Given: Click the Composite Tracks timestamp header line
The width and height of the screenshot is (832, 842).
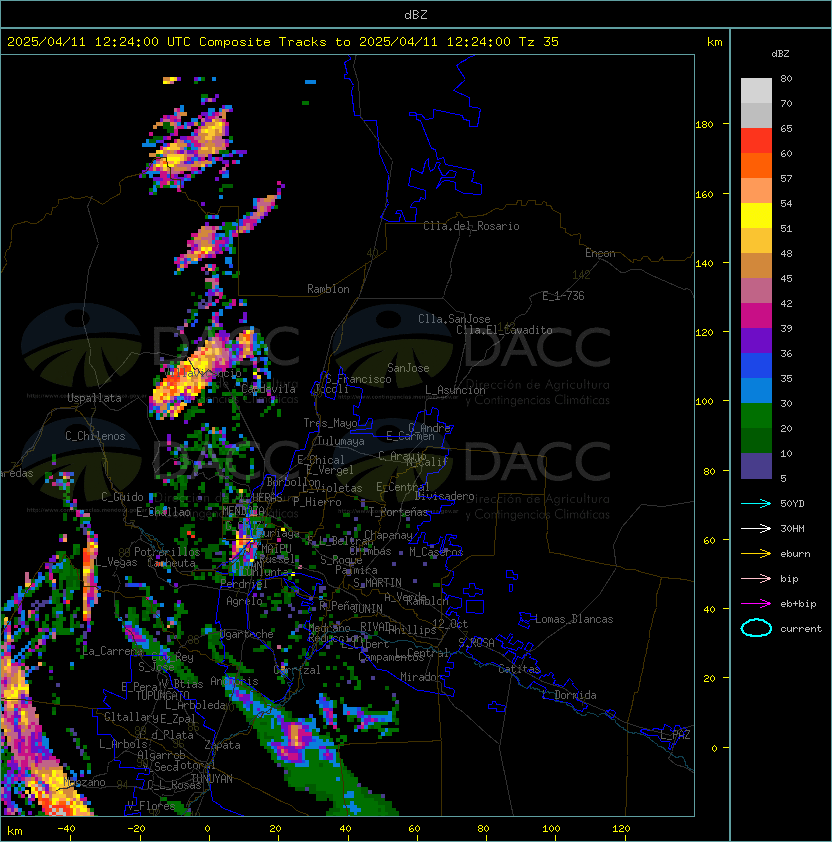Looking at the screenshot, I should [283, 42].
